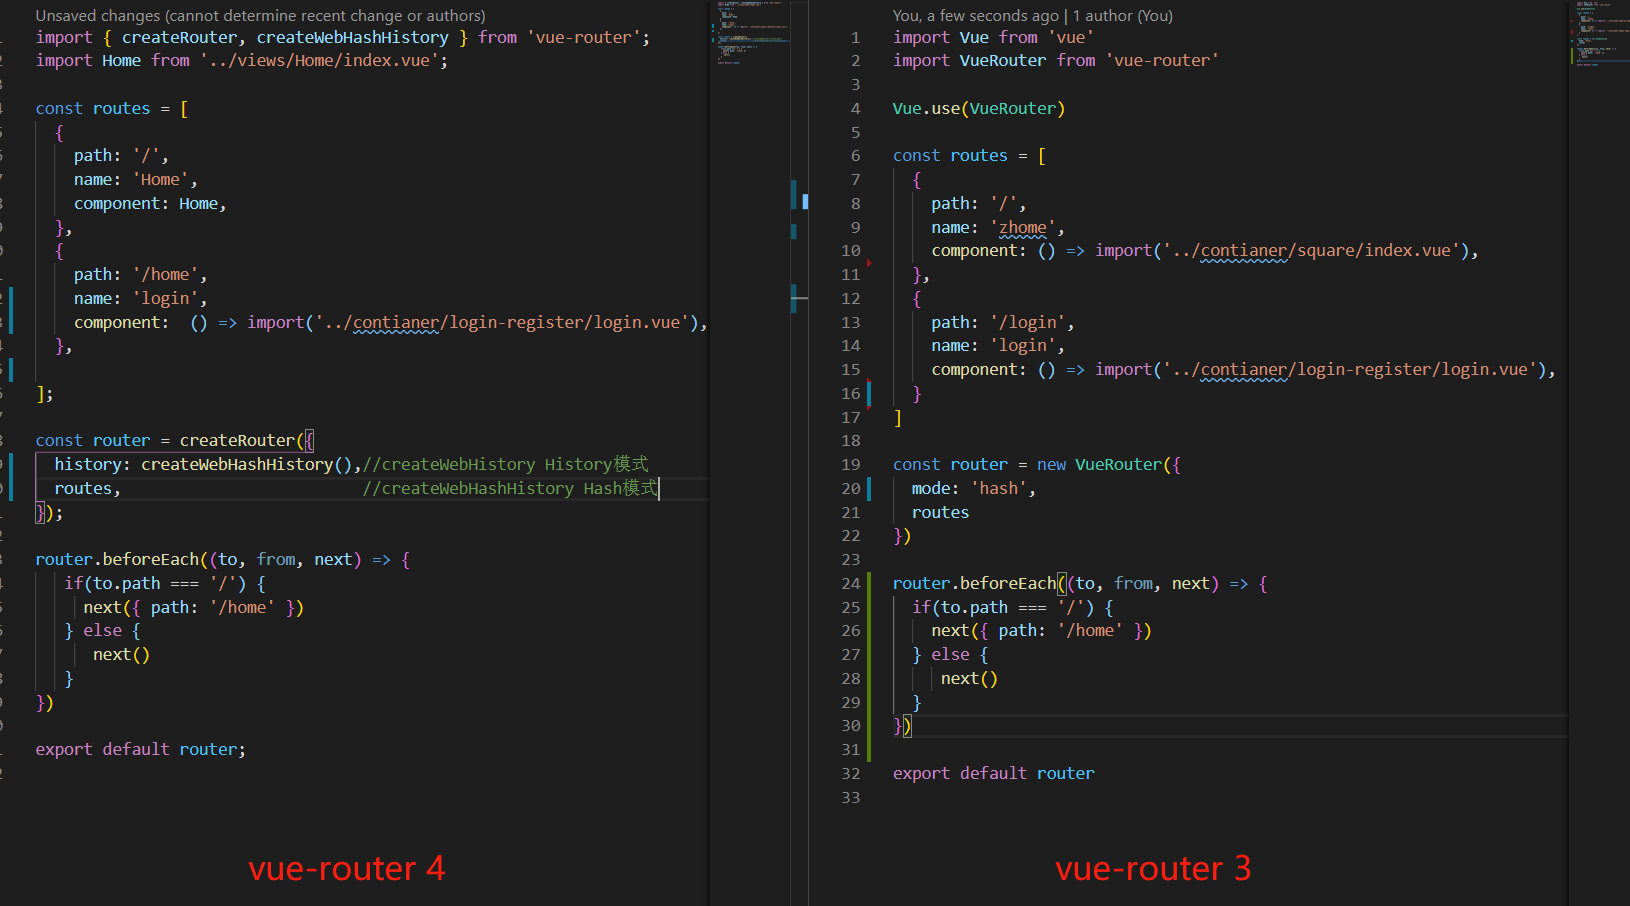Viewport: 1630px width, 906px height.
Task: Click 'Vue.use(VueRouter)' in the right editor
Action: 979,109
